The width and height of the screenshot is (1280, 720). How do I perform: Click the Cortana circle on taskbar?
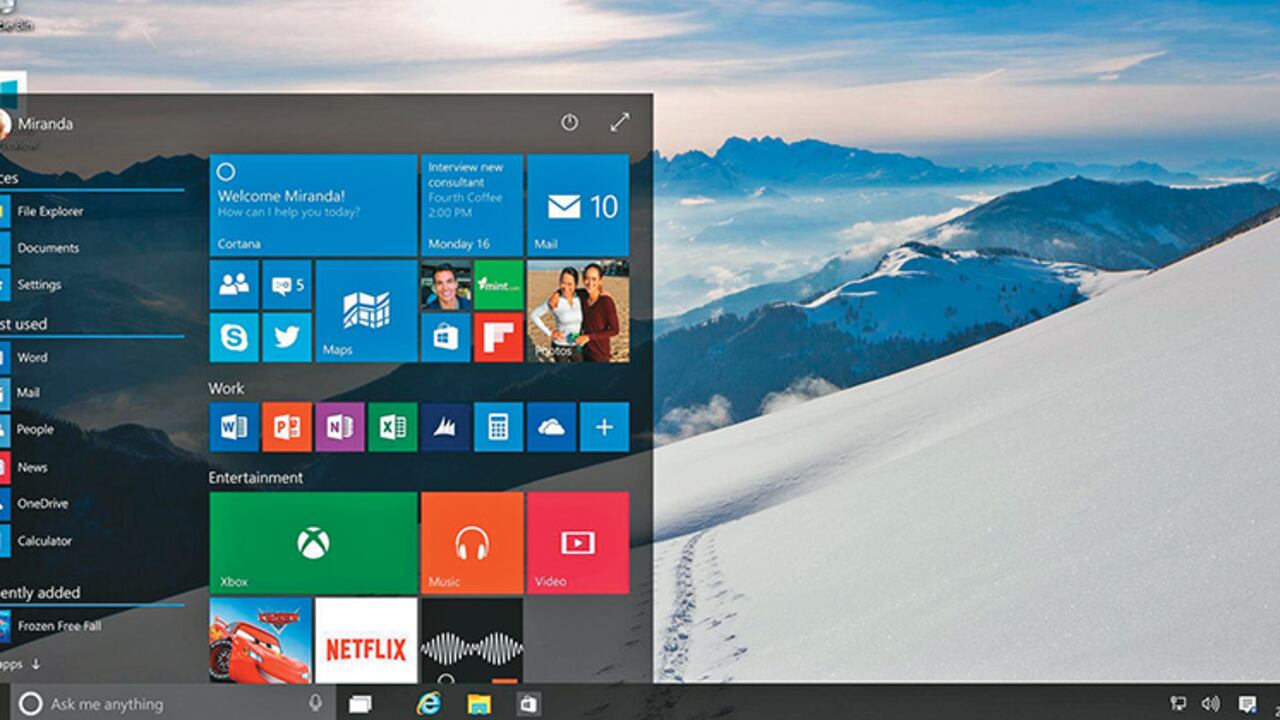[30, 704]
